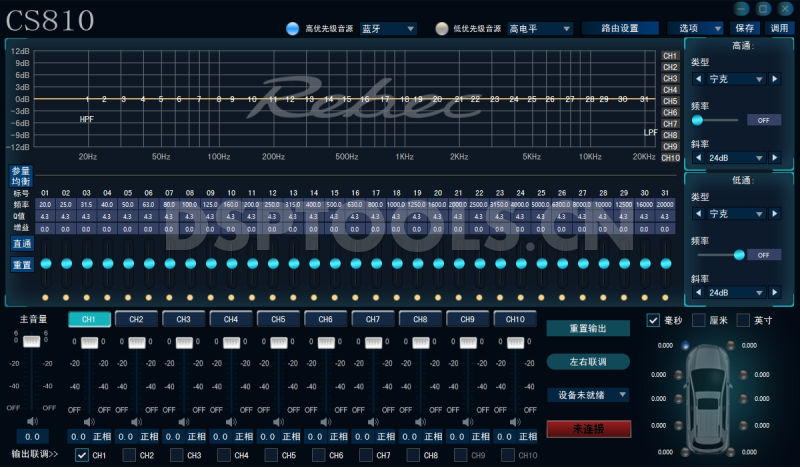Screen dimensions: 800x467
Task: Click the low-pass frequency slider handle
Action: (739, 254)
